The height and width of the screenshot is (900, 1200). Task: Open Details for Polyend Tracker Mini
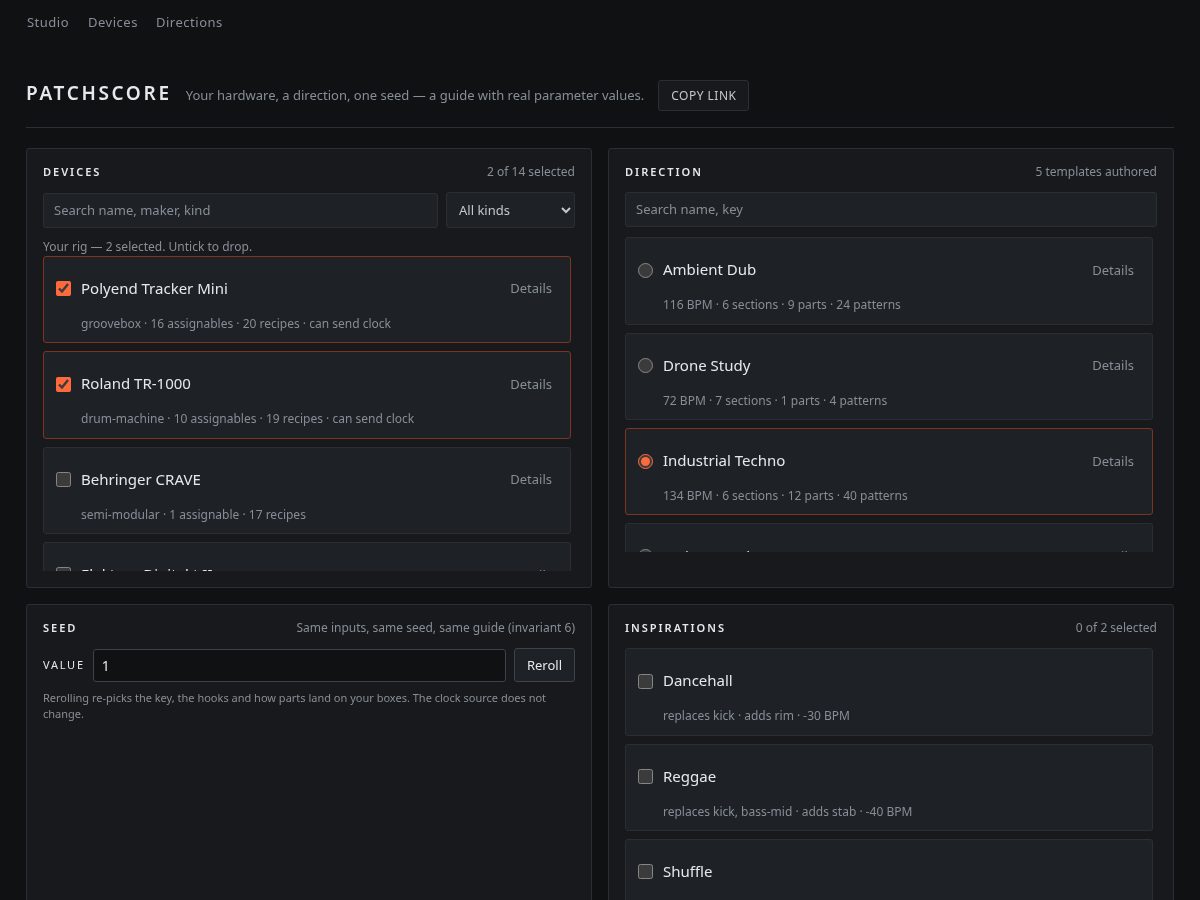click(x=531, y=289)
